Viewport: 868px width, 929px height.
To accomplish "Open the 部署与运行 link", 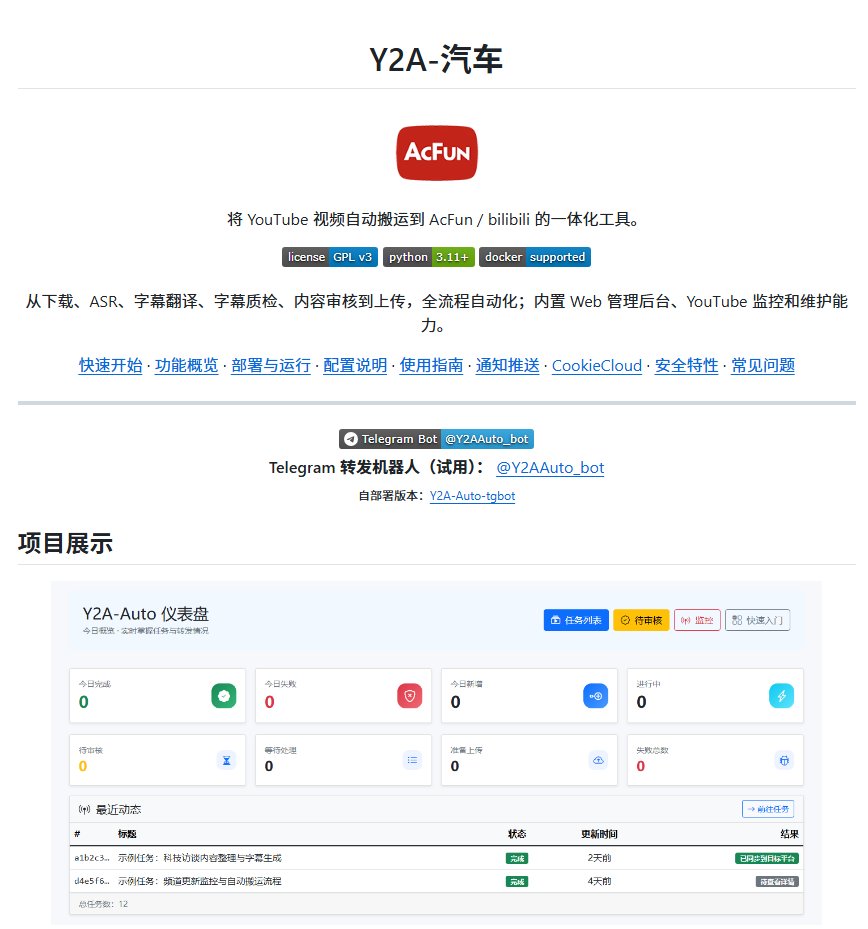I will pos(271,366).
